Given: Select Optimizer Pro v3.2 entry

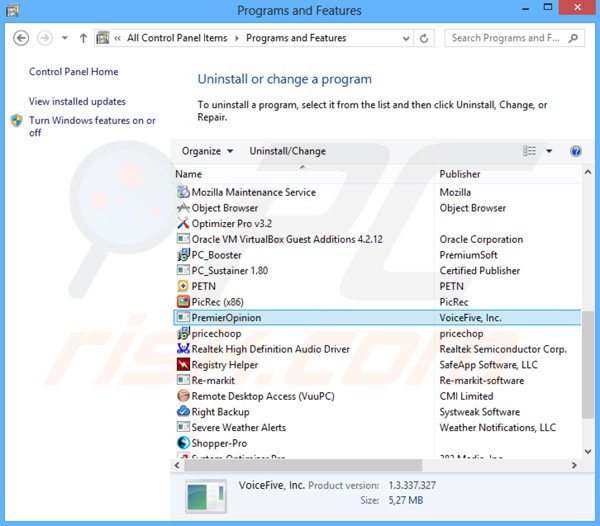Looking at the screenshot, I should pos(232,224).
